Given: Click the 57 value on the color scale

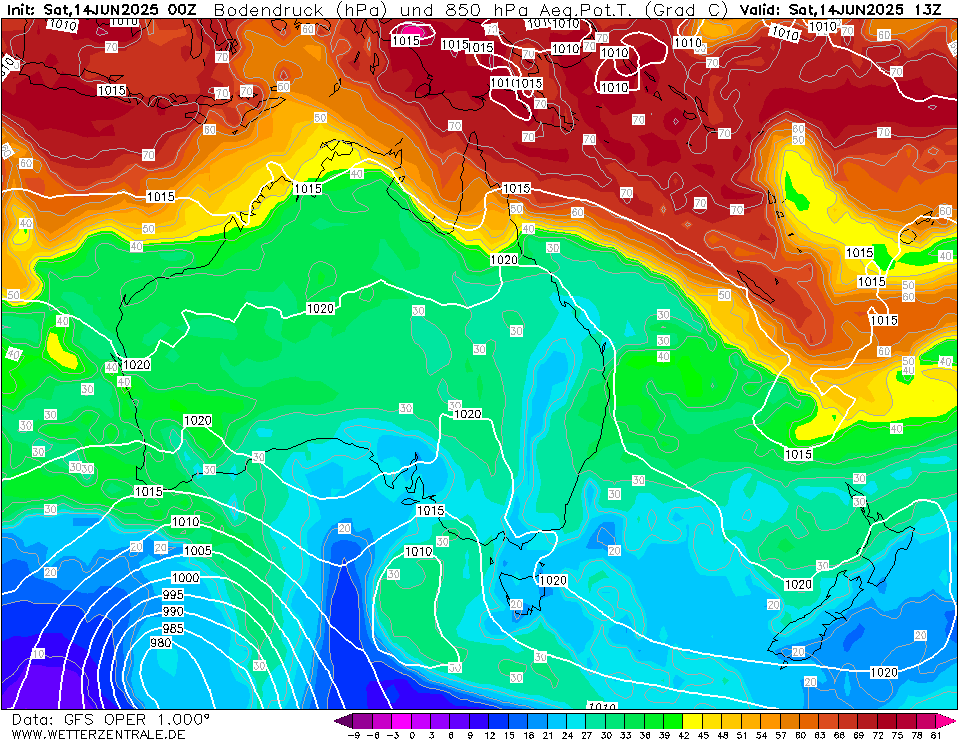Looking at the screenshot, I should pyautogui.click(x=780, y=735).
